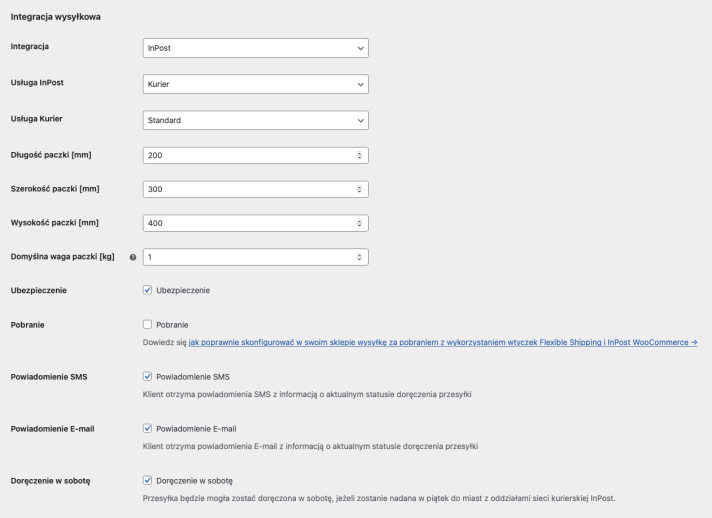This screenshot has height=518, width=712.
Task: Focus the Długość paczki field containing 200
Action: pyautogui.click(x=256, y=155)
